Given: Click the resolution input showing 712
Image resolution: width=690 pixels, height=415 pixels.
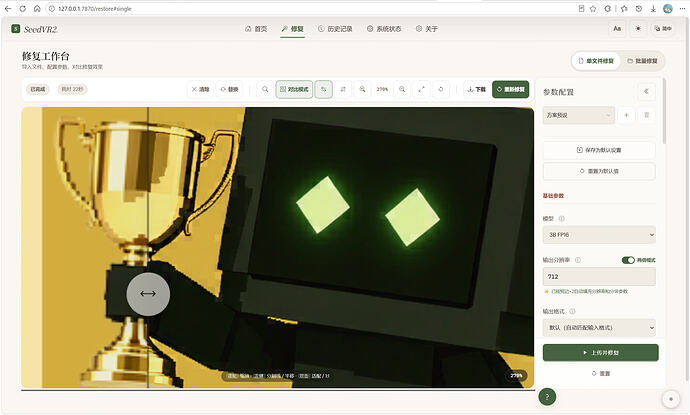Looking at the screenshot, I should pos(599,276).
